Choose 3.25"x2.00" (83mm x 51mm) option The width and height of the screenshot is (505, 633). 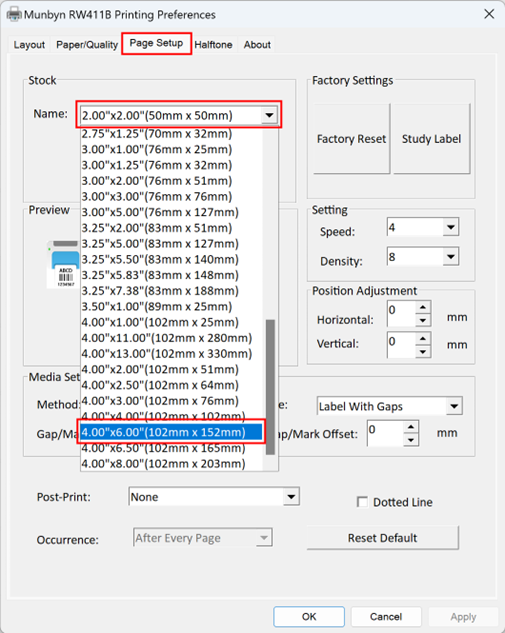coord(172,228)
